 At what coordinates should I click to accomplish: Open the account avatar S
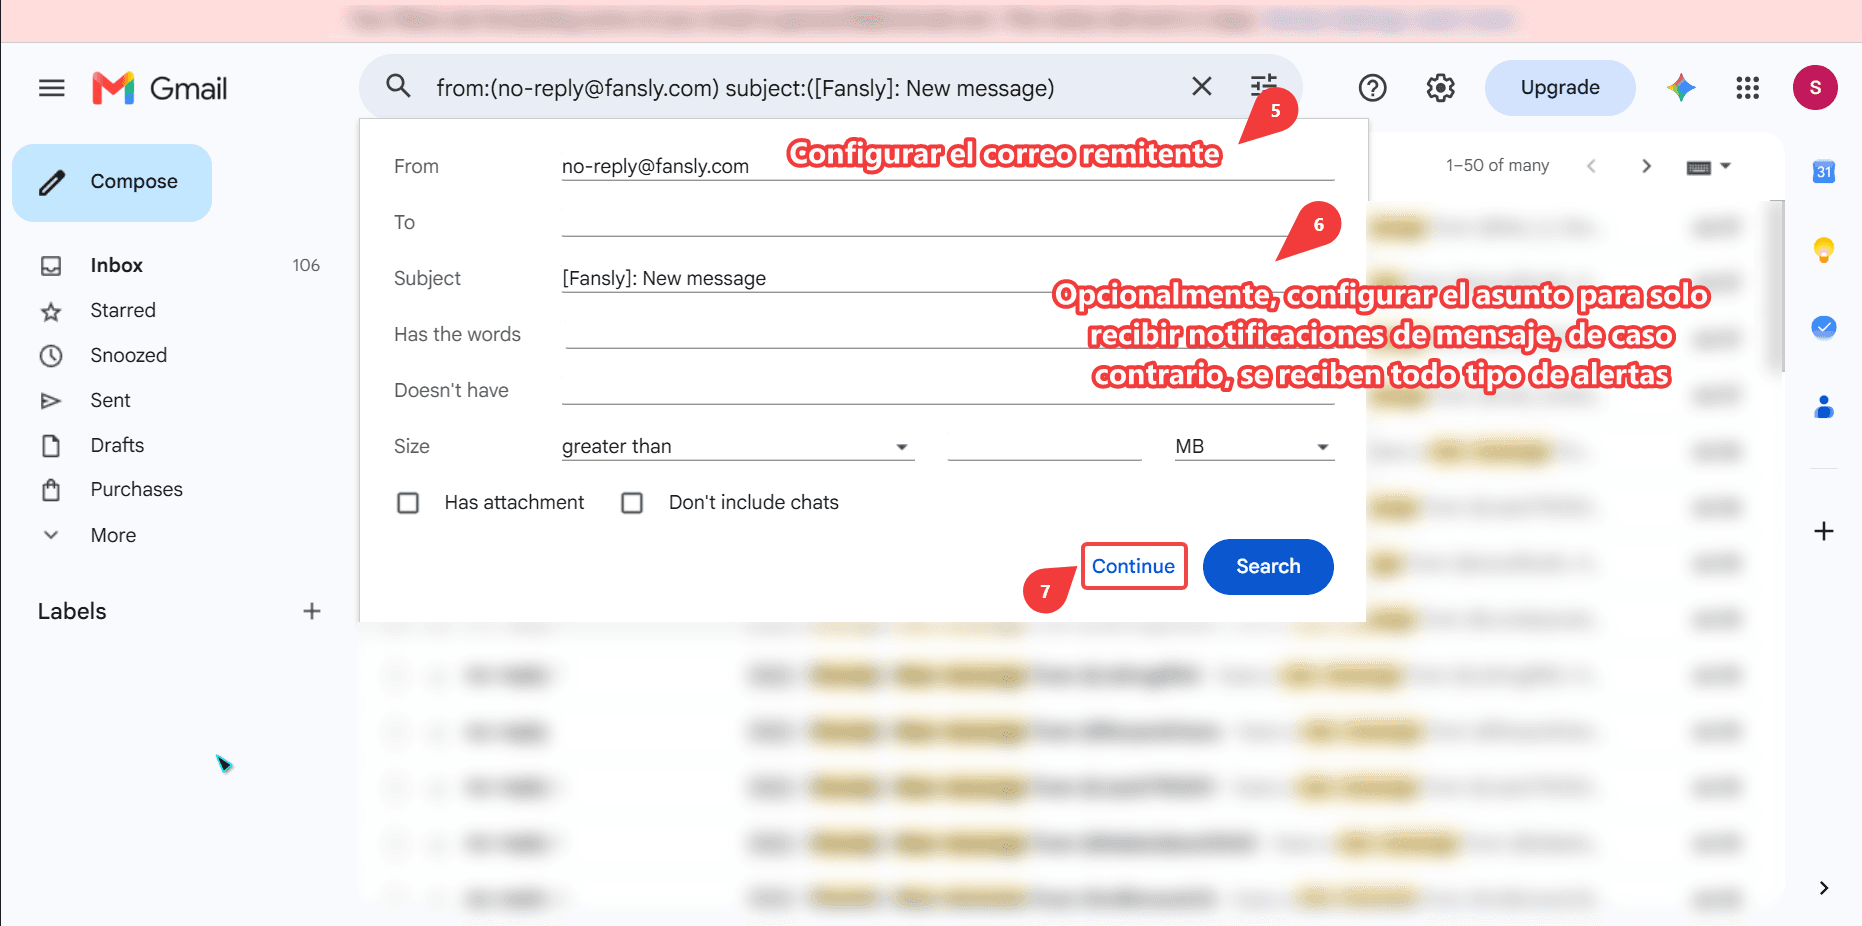coord(1815,88)
